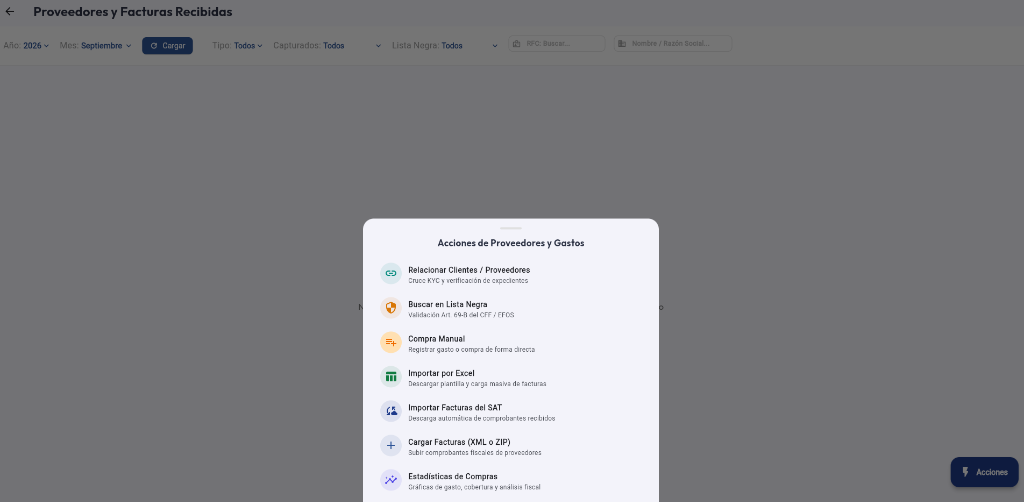
Task: Click the Estadísticas de Compras chart icon
Action: tap(391, 480)
